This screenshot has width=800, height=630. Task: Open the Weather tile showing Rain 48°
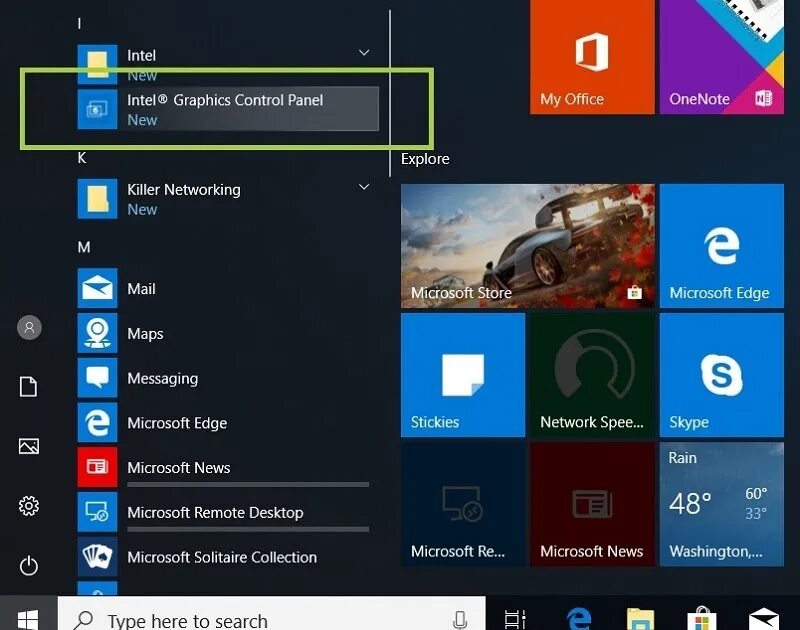tap(721, 504)
